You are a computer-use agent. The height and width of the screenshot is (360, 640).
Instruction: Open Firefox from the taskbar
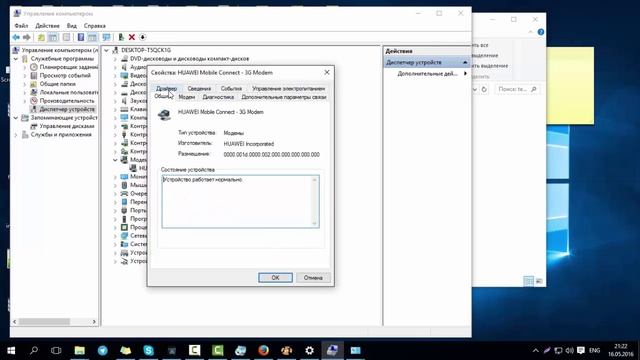tap(264, 350)
